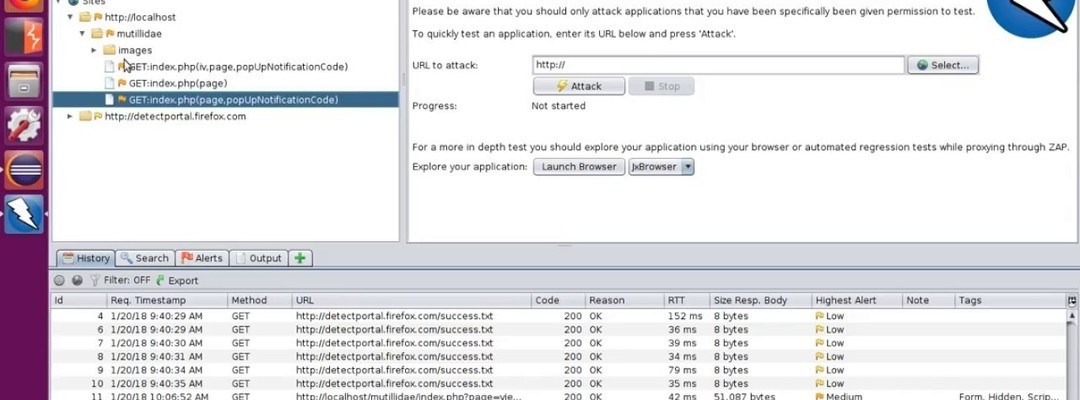Select history row with timestamp 9:40:30 AM
The height and width of the screenshot is (400, 1080).
click(559, 343)
